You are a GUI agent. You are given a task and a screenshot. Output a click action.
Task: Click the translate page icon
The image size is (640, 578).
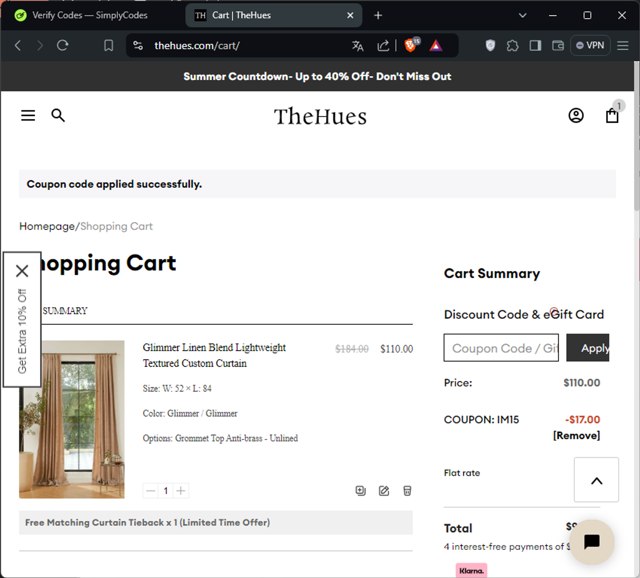(358, 46)
